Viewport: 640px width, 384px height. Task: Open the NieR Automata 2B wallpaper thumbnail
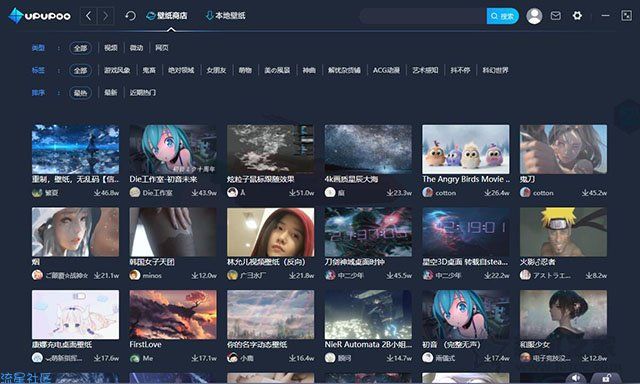[368, 315]
